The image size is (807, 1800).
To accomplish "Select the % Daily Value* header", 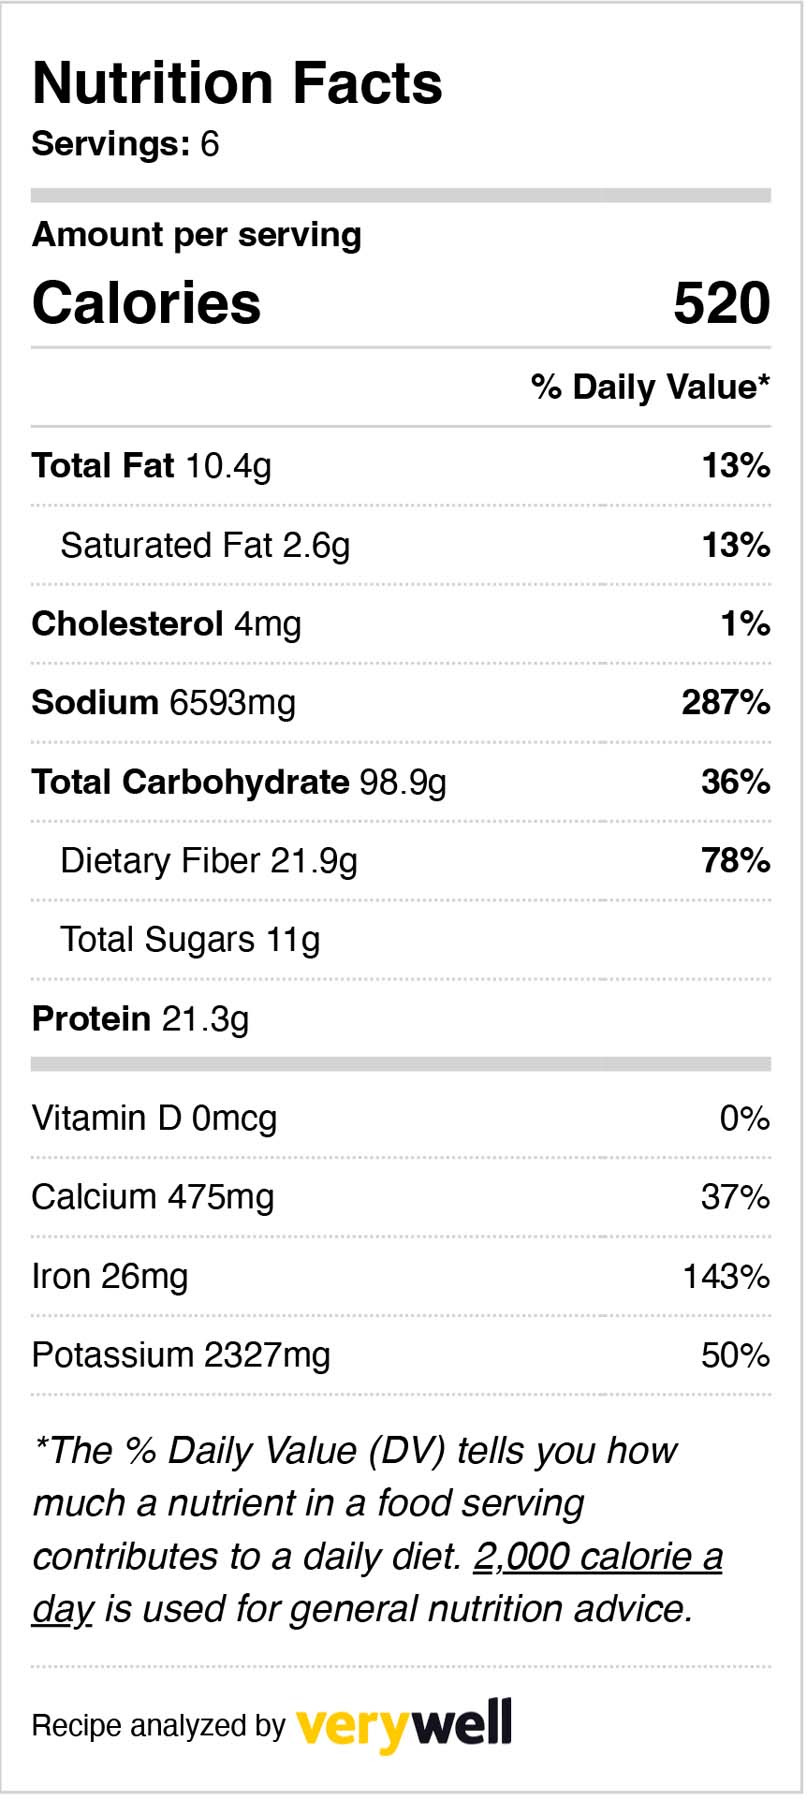I will pos(650,387).
